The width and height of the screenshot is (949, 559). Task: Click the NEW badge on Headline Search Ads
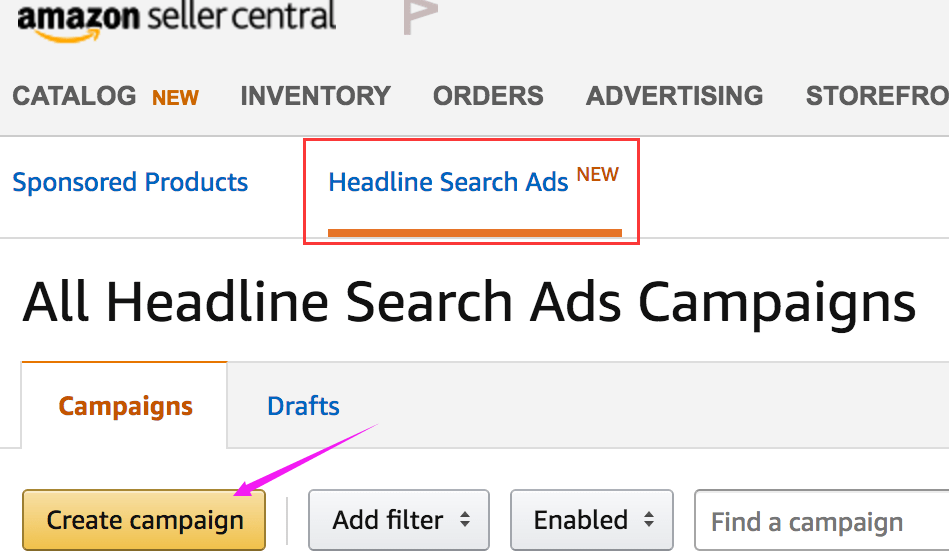click(x=598, y=175)
